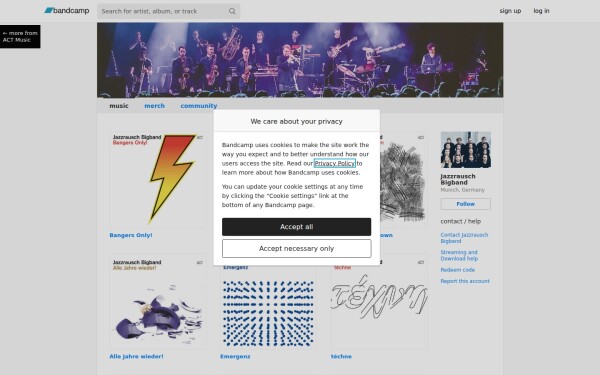The width and height of the screenshot is (600, 375).
Task: Follow Jazzrausch Bigband
Action: 465,204
